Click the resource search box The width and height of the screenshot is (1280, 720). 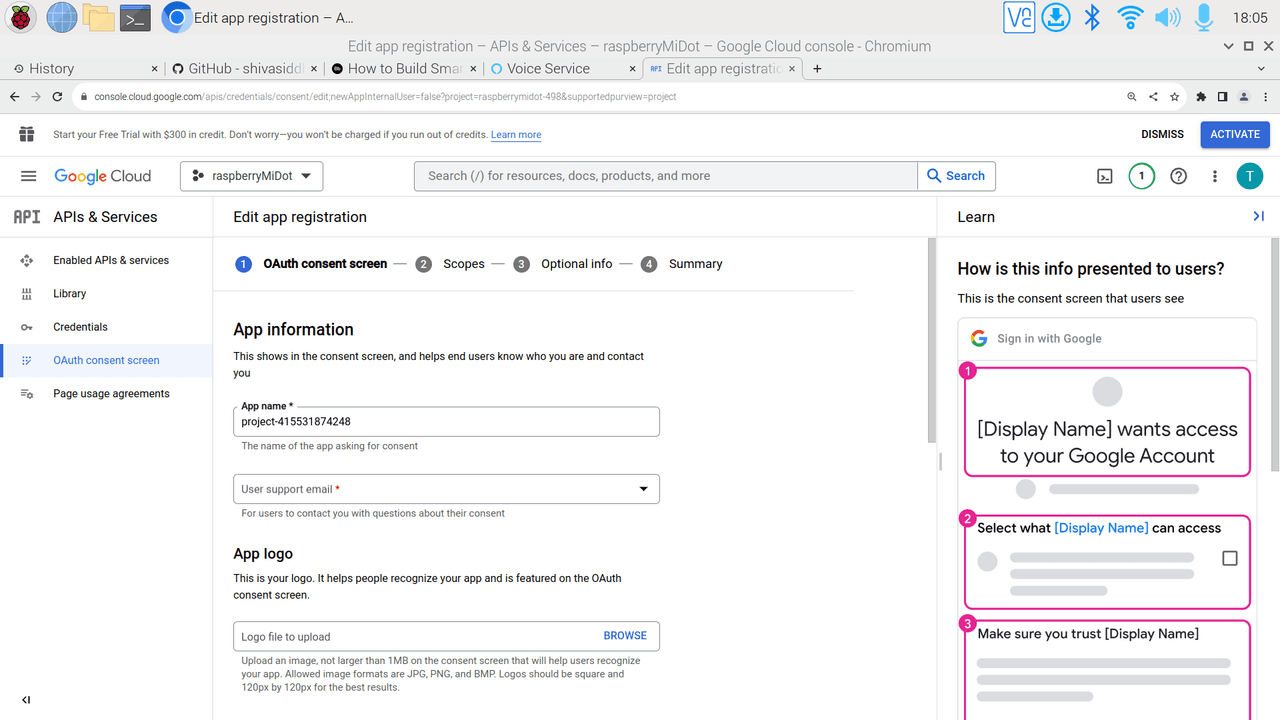click(x=666, y=176)
